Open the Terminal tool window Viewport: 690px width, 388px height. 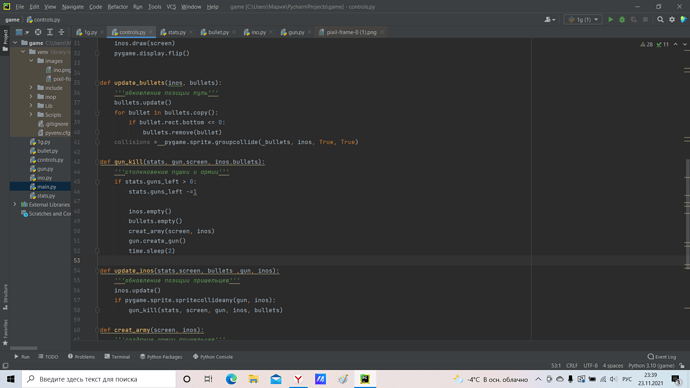[117, 357]
